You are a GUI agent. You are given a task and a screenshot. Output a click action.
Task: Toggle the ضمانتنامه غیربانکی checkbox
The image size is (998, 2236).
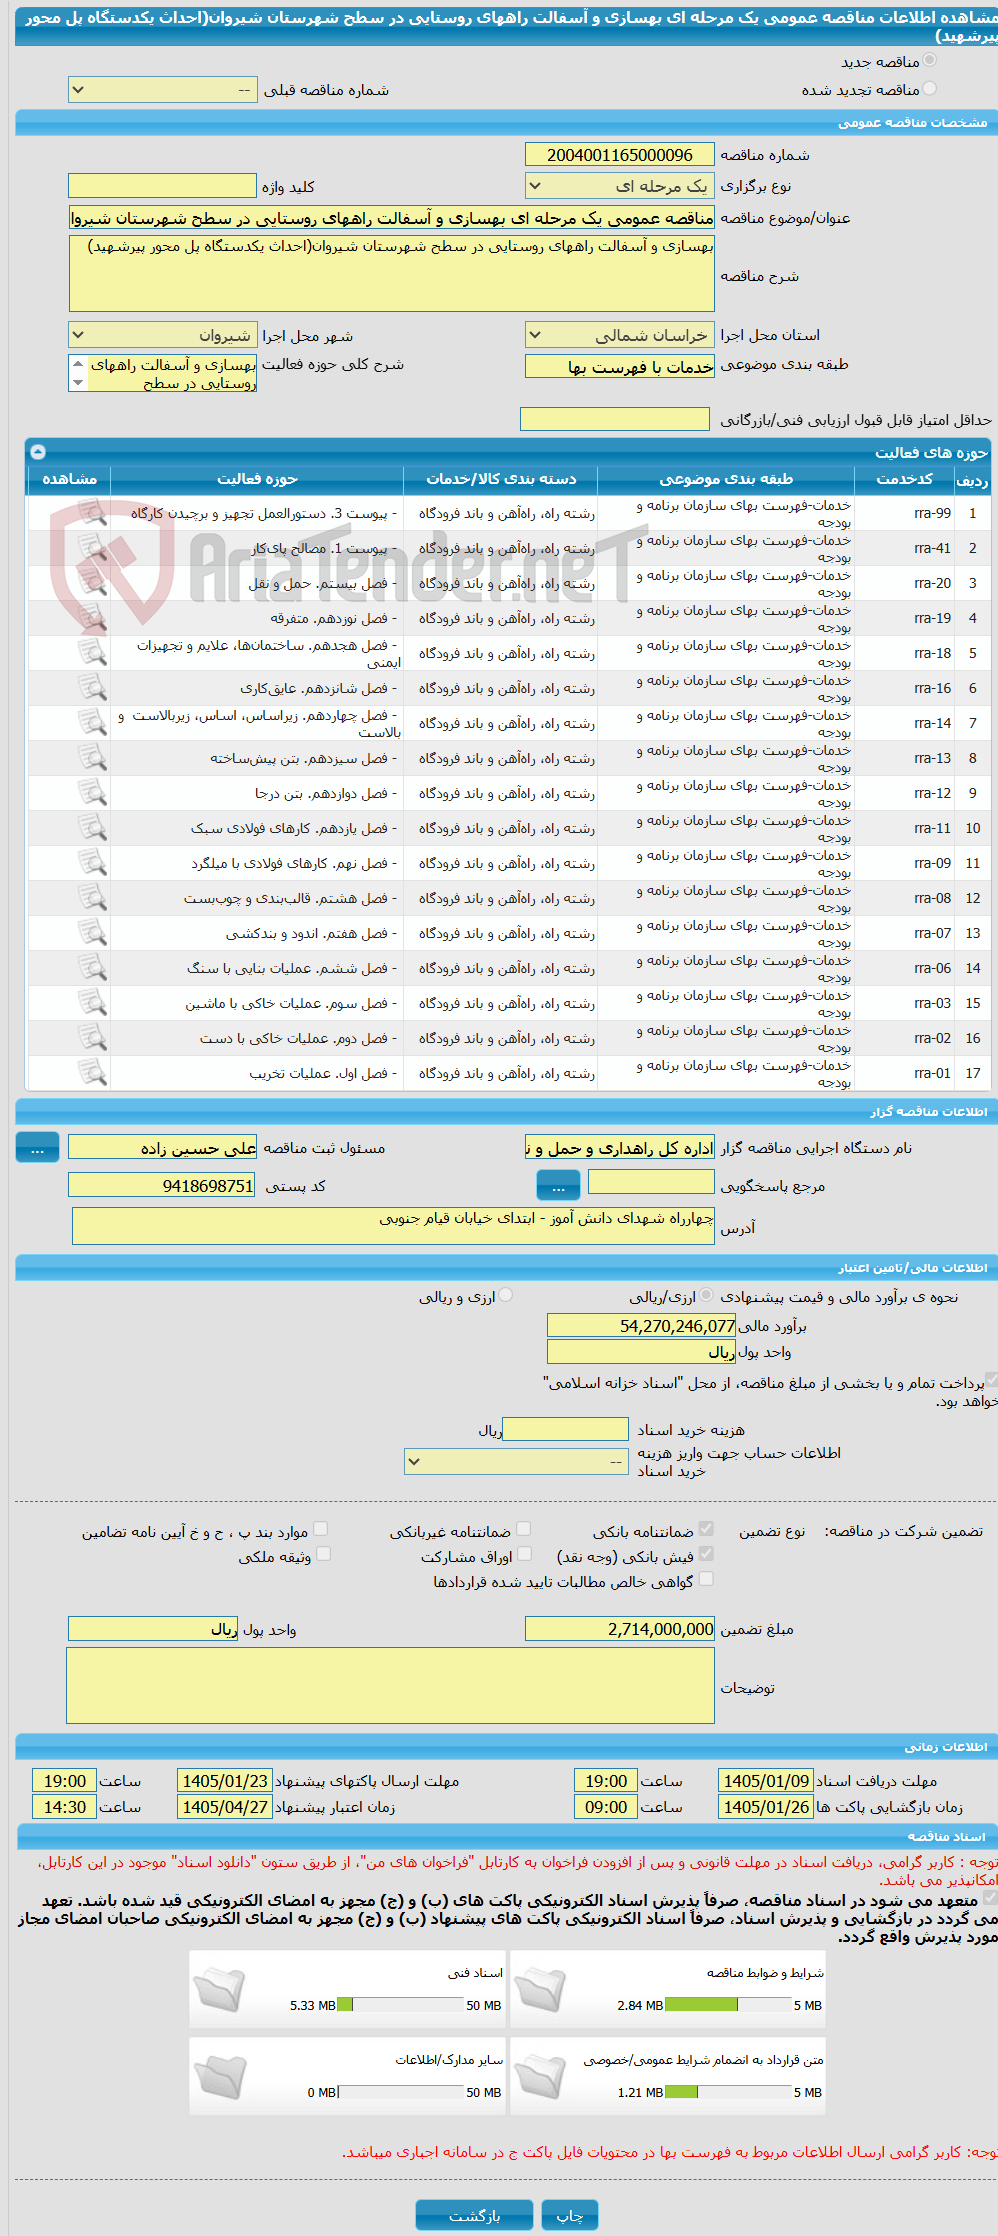tap(523, 1529)
